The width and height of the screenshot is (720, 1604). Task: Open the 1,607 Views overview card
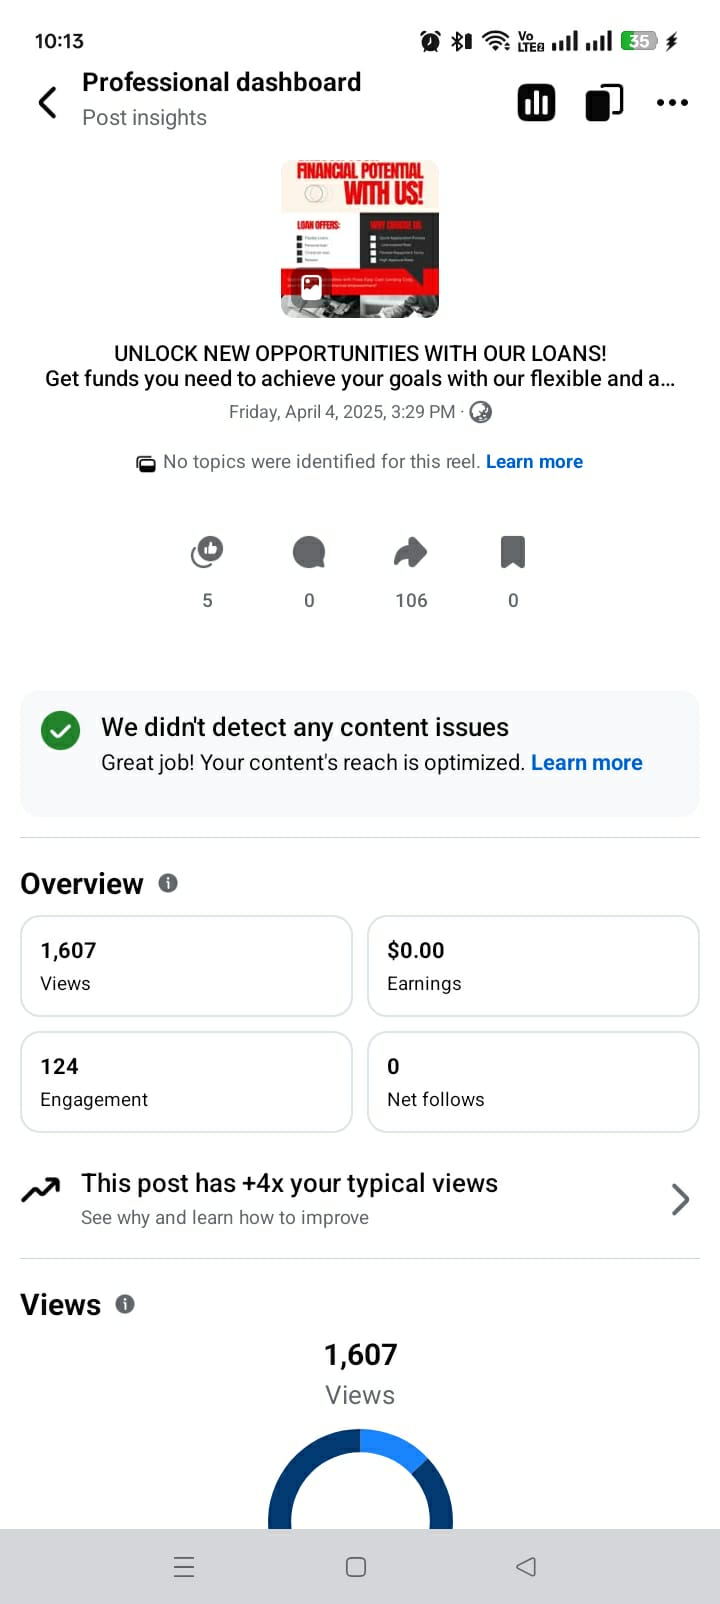(186, 966)
